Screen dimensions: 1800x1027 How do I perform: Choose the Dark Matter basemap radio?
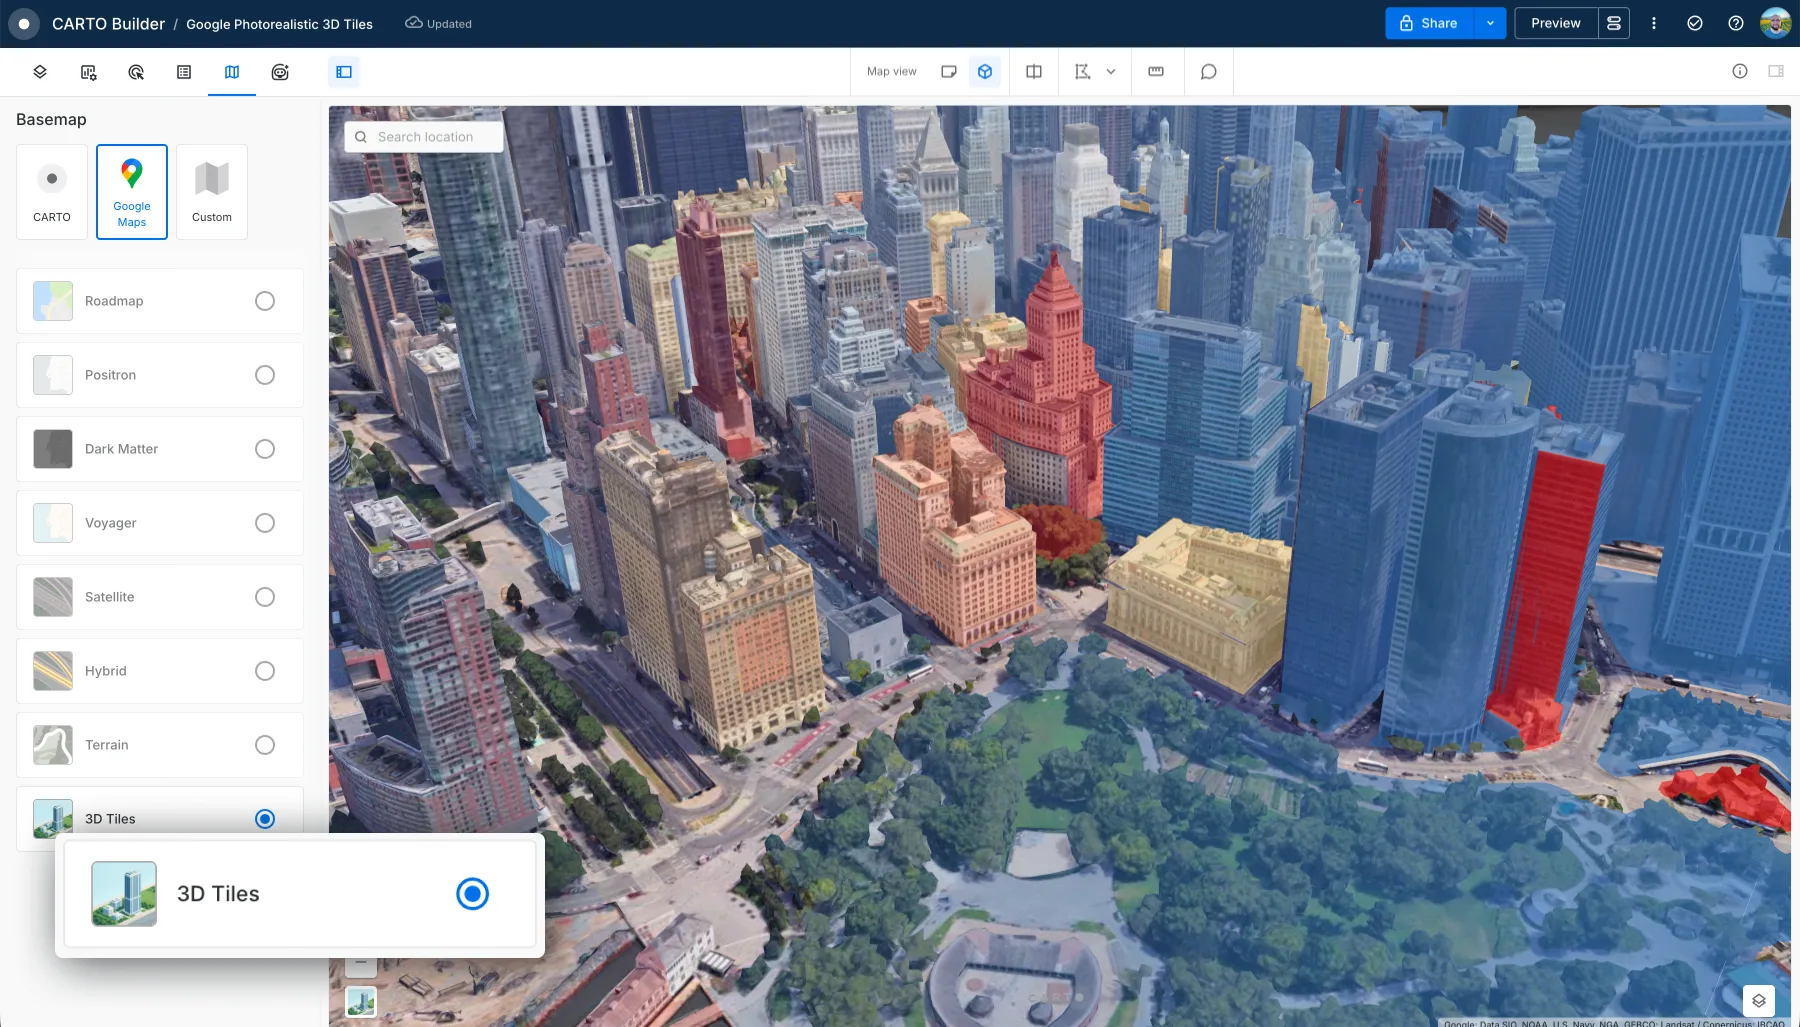click(x=265, y=449)
